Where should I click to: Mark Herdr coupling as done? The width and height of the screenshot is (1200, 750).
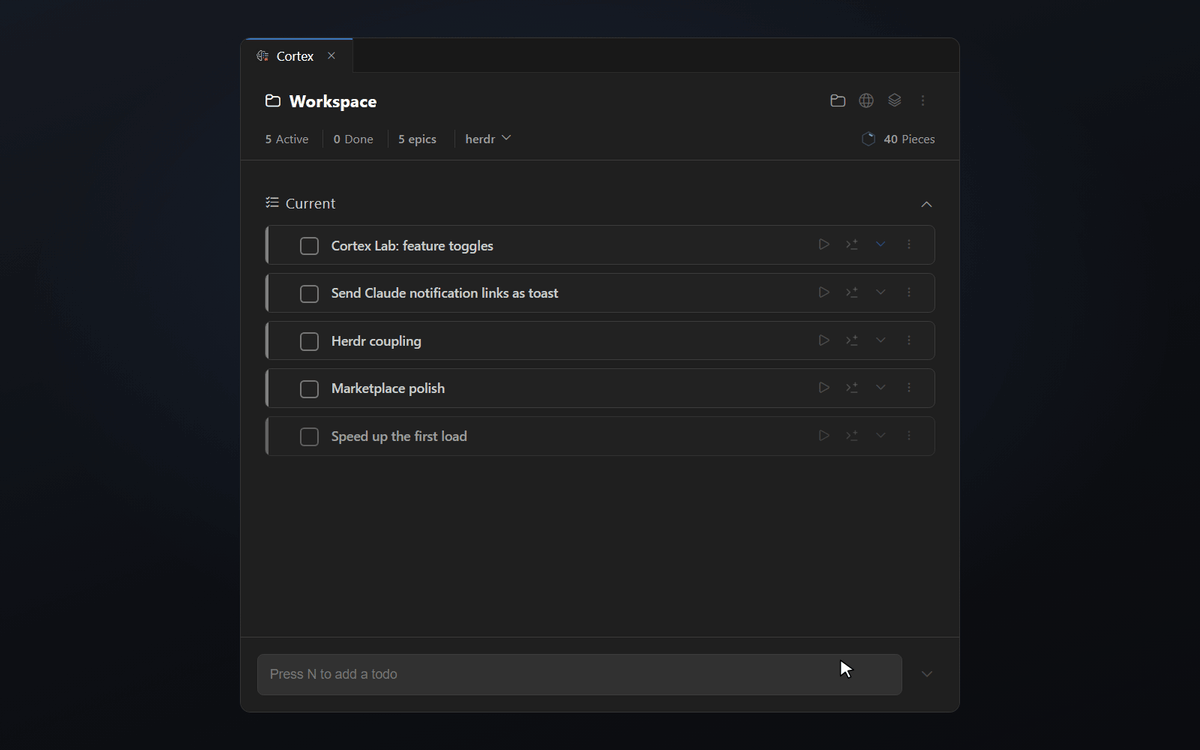coord(309,342)
